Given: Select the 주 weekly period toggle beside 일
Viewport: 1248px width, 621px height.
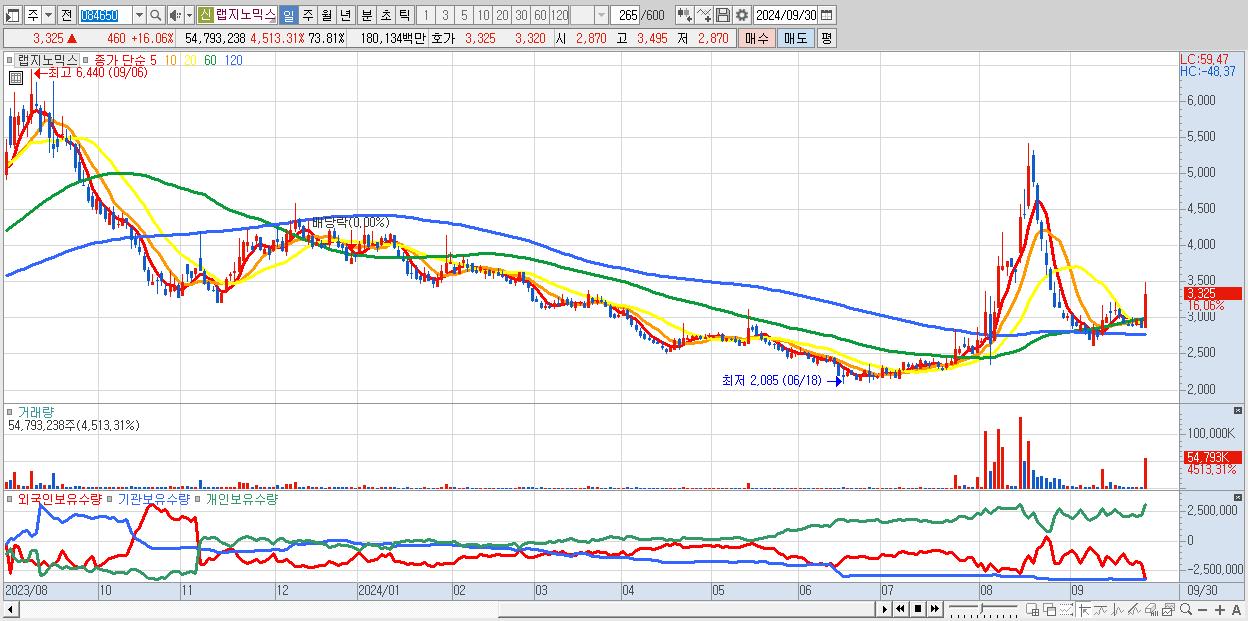Looking at the screenshot, I should pyautogui.click(x=307, y=15).
